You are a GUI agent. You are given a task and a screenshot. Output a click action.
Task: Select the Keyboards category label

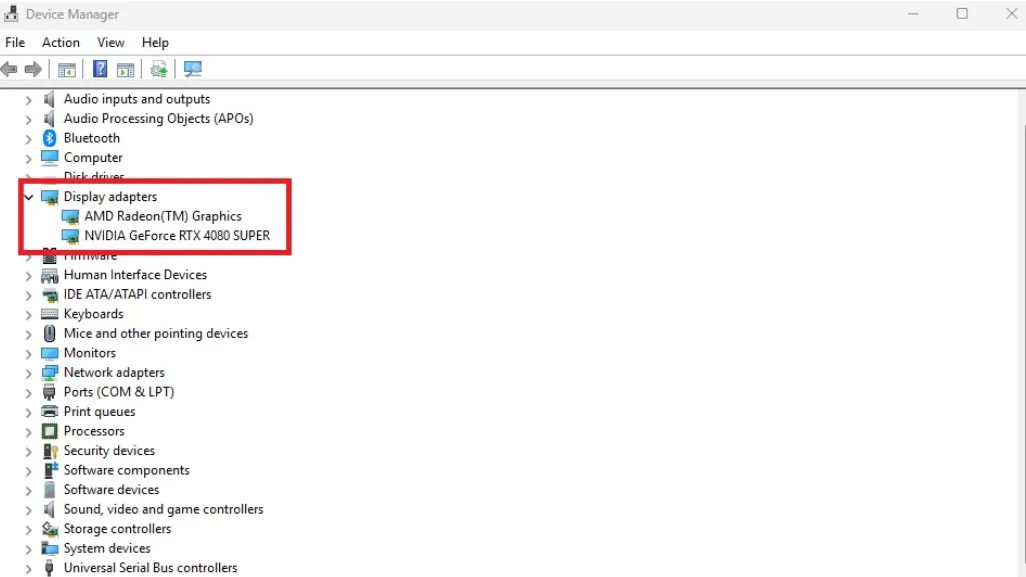(x=93, y=314)
